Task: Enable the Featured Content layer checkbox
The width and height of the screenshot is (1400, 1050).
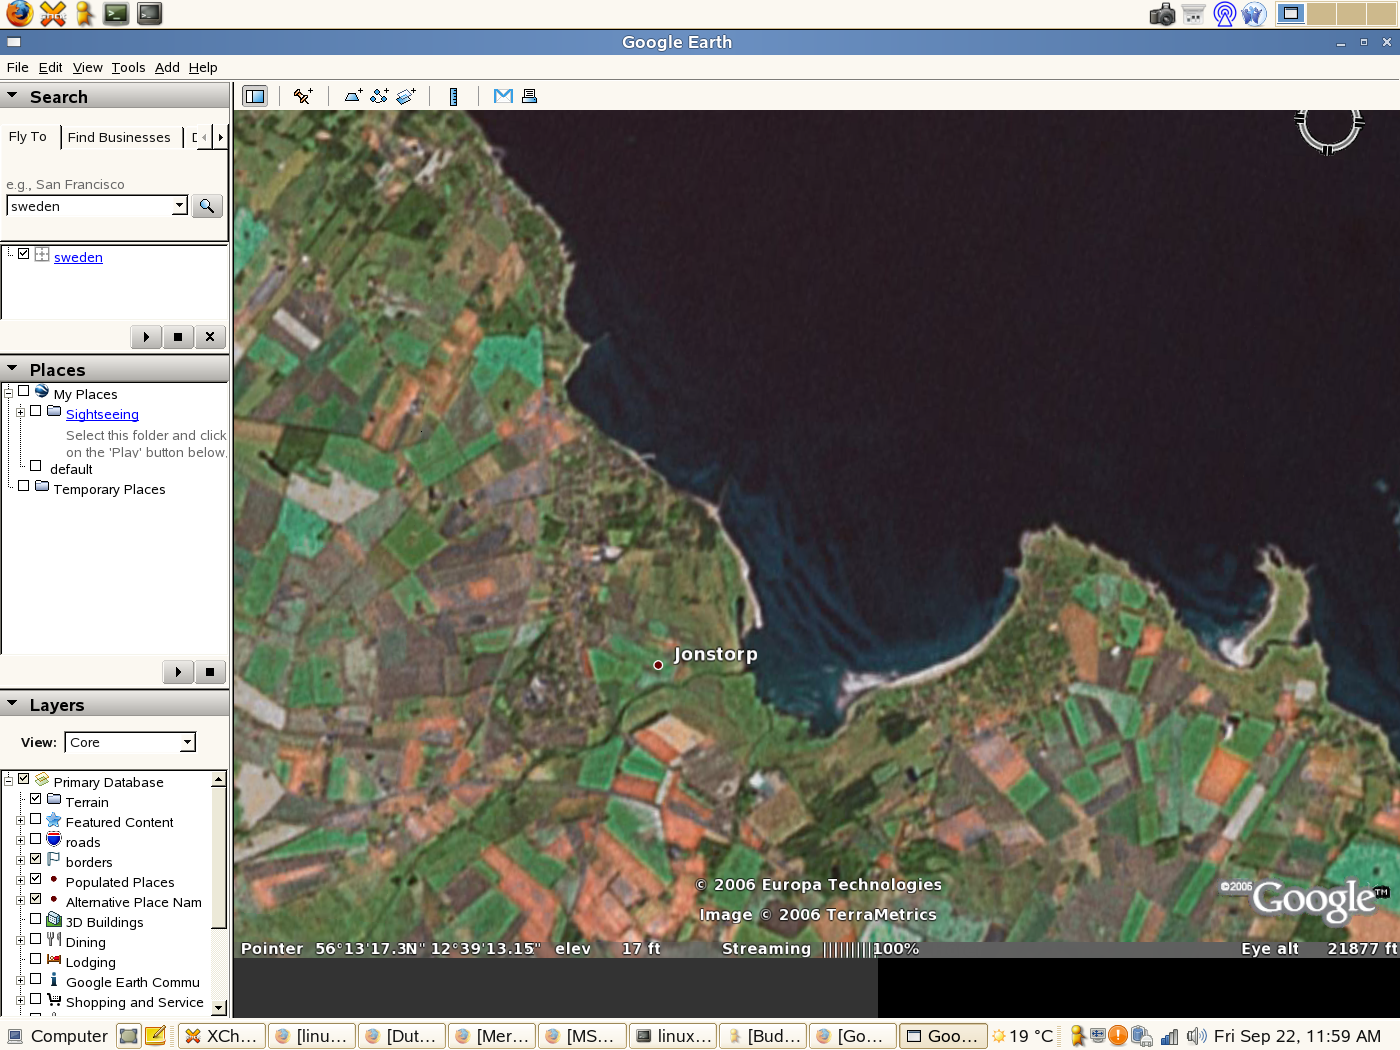Action: pyautogui.click(x=36, y=819)
